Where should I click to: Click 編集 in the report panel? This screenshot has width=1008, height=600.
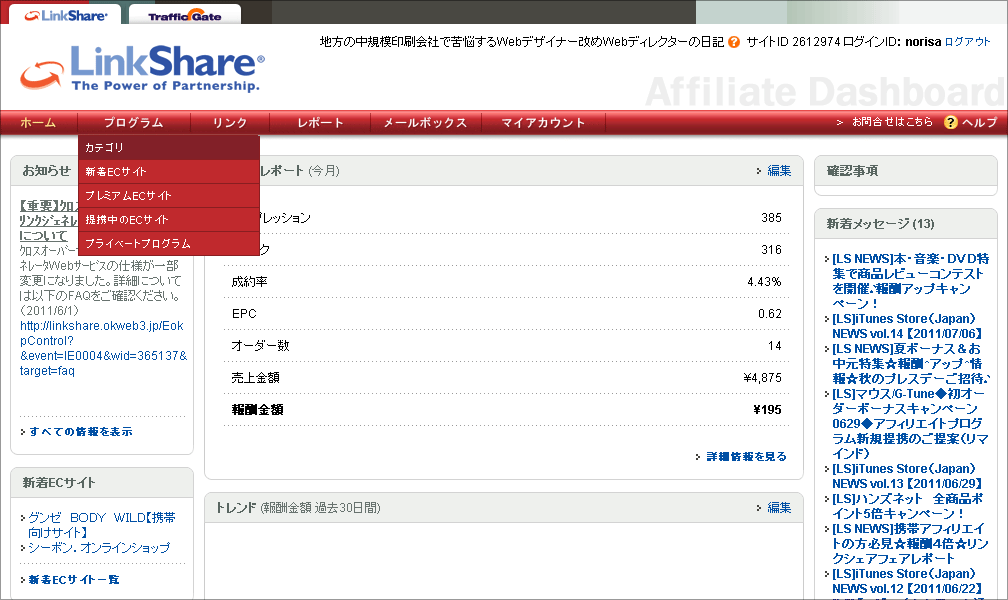point(779,170)
